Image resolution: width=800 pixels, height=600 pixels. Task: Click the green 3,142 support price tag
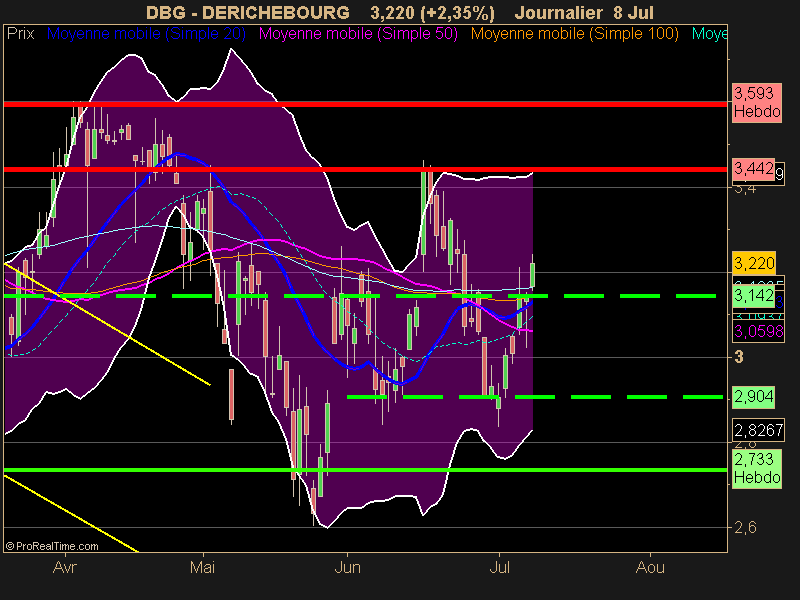(754, 295)
